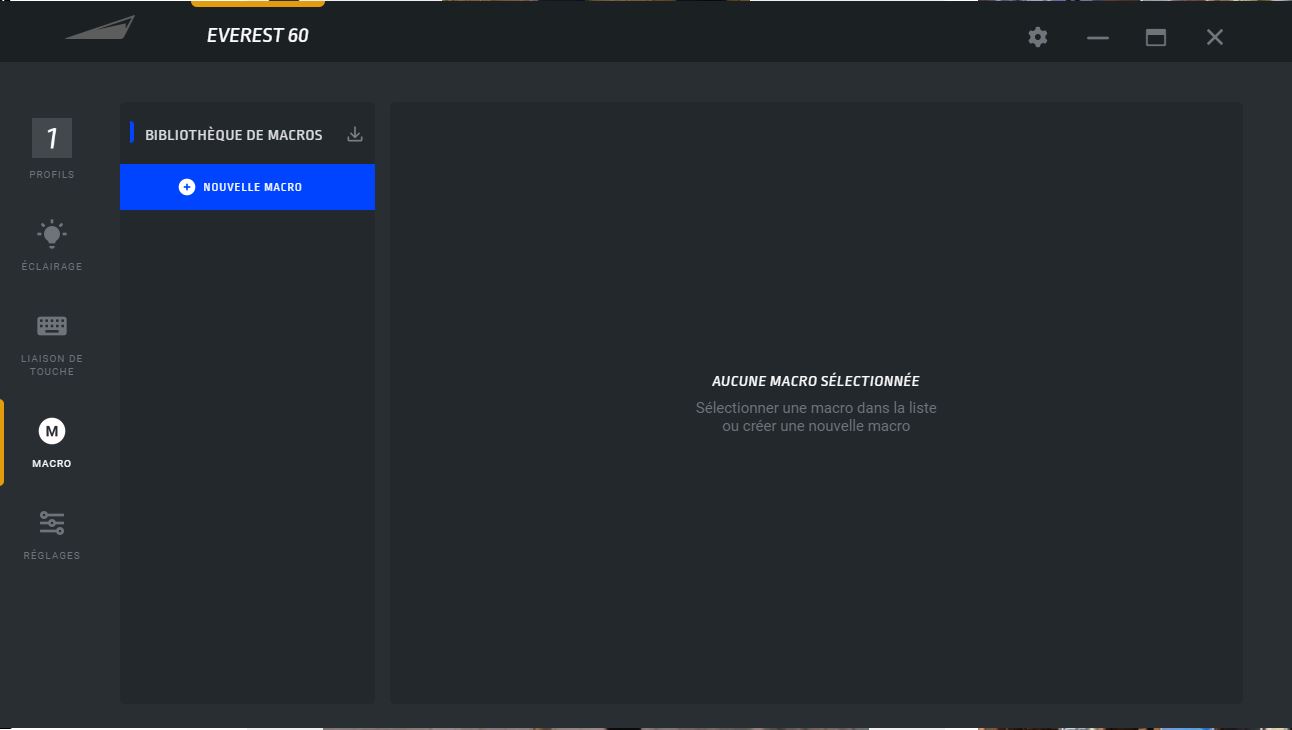
Task: Open Réglages via the sliders icon
Action: (x=52, y=523)
